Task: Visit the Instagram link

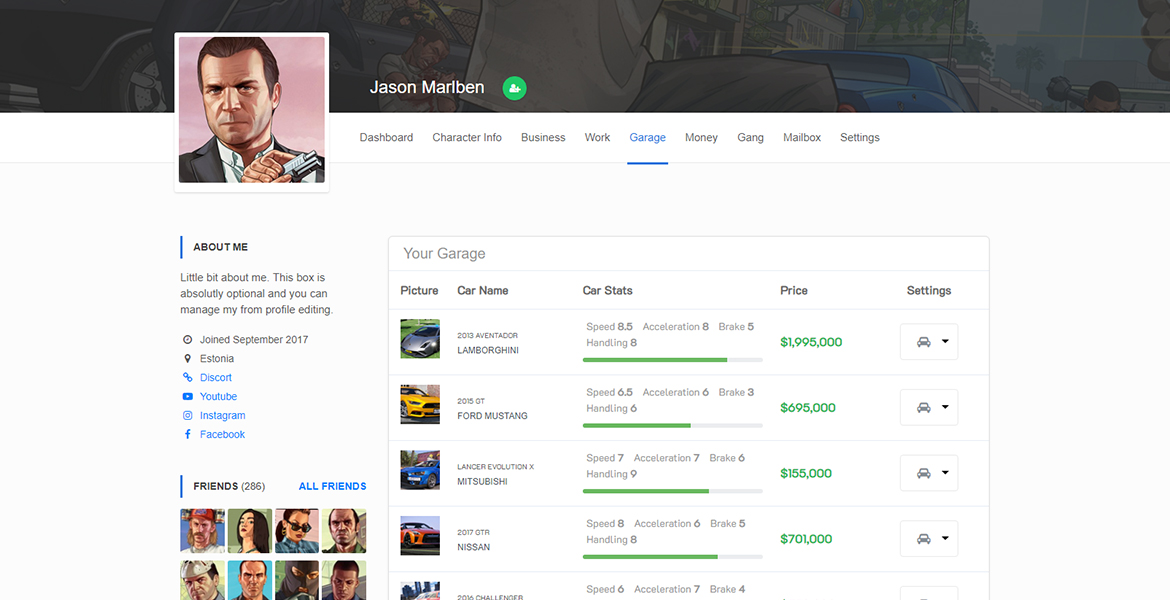Action: (222, 416)
